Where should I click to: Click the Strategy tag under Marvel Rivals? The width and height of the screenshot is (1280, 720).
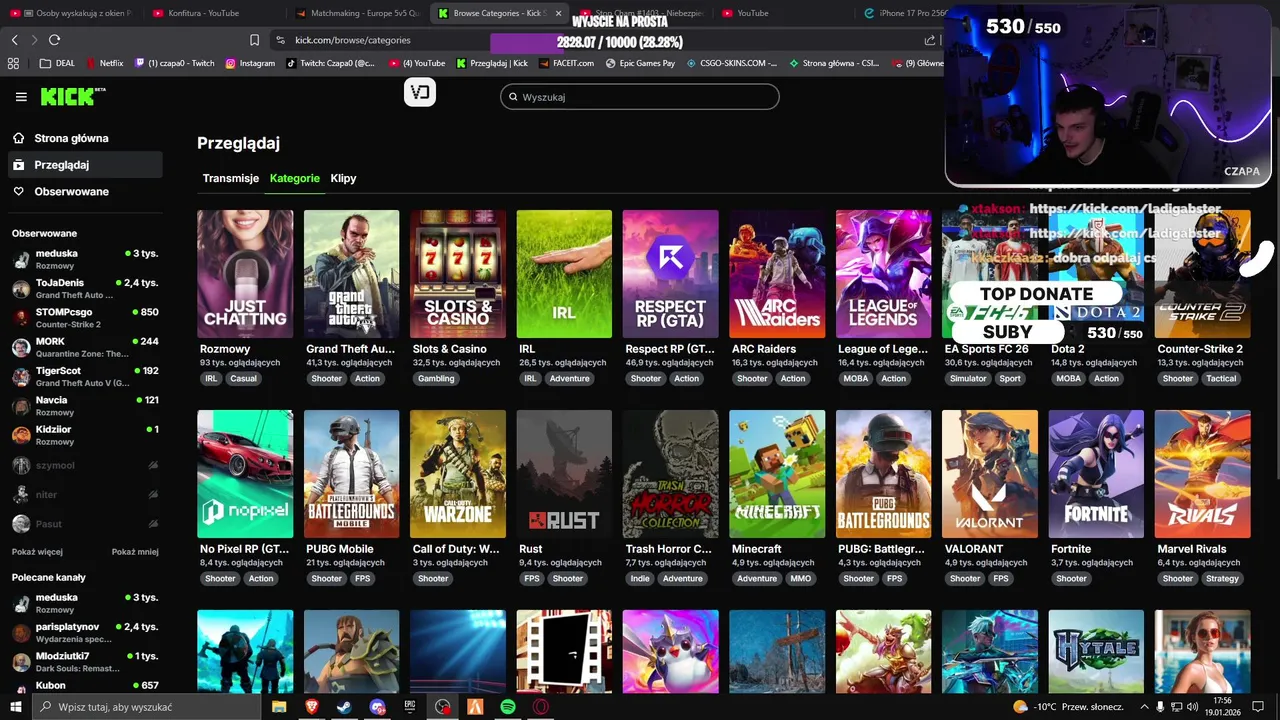click(1222, 579)
